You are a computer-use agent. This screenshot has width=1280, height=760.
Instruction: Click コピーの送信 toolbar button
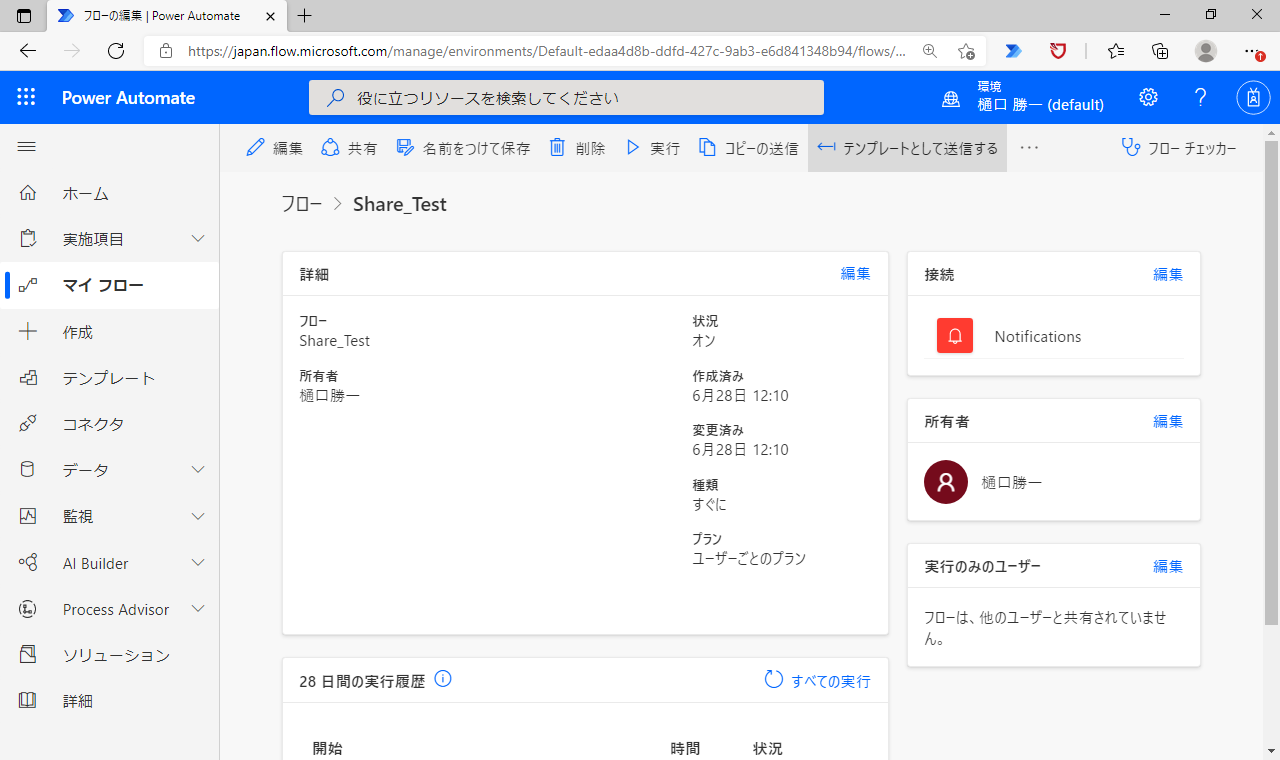748,148
